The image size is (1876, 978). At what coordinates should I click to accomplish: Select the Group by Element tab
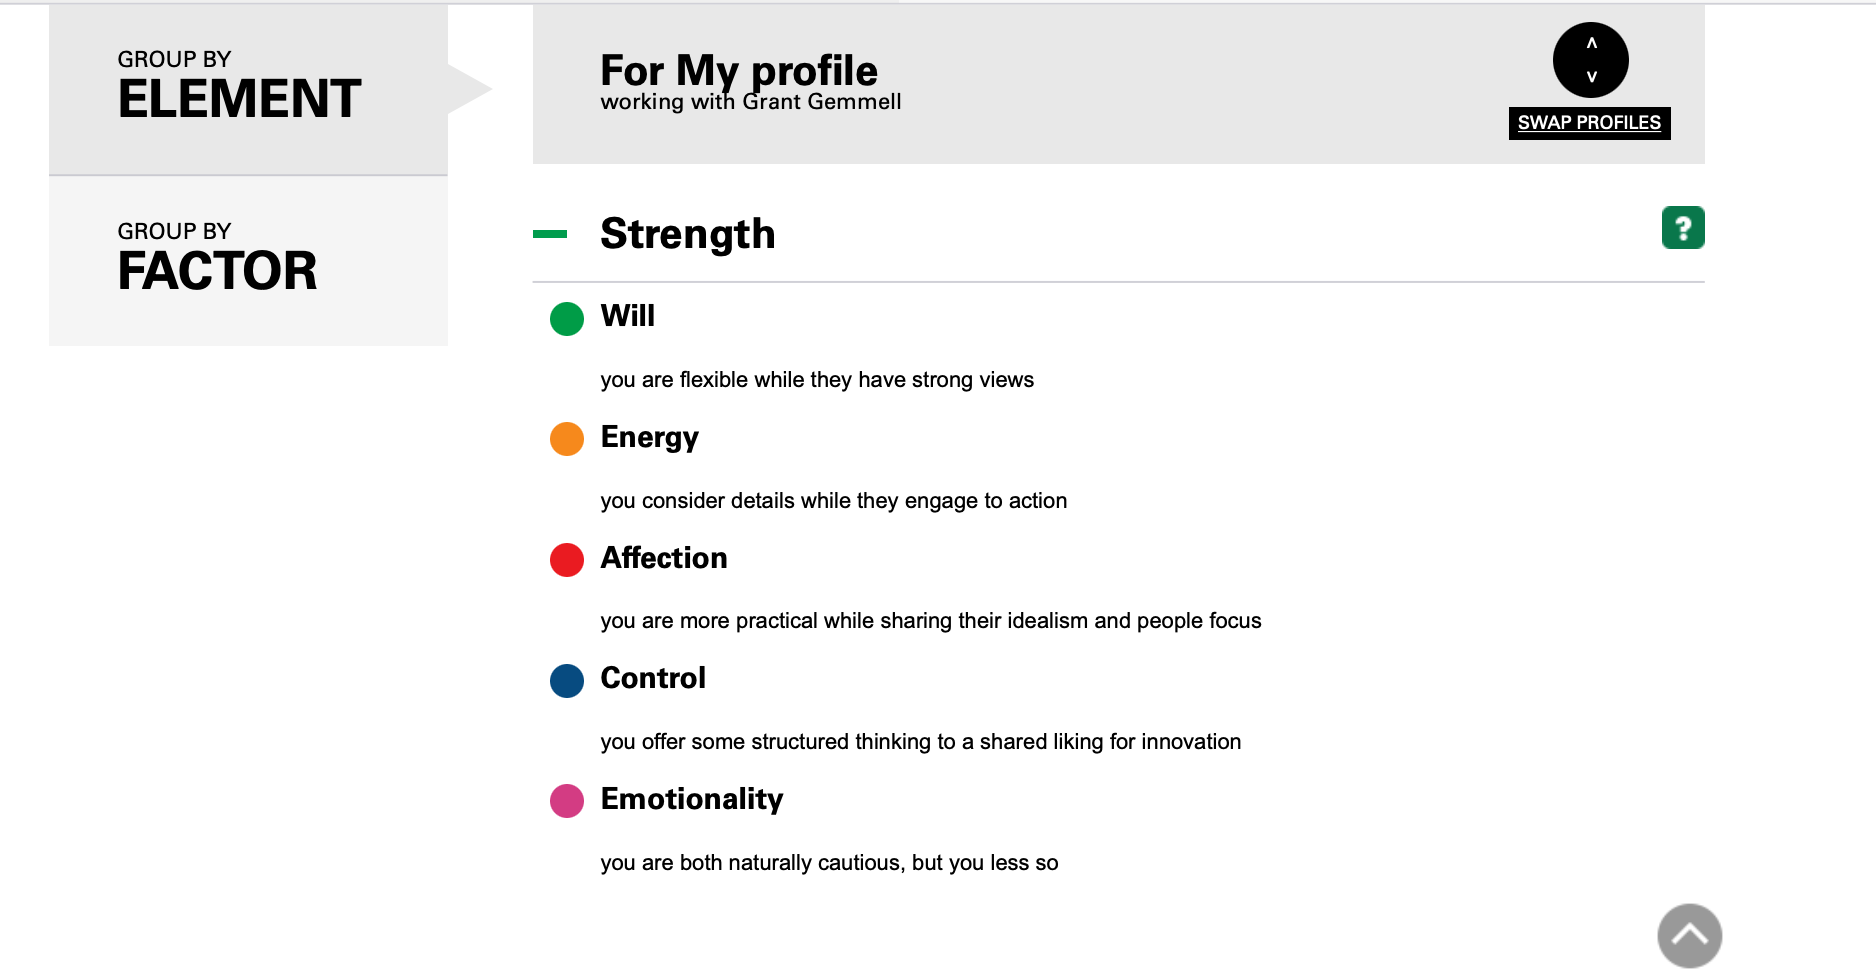[x=248, y=89]
